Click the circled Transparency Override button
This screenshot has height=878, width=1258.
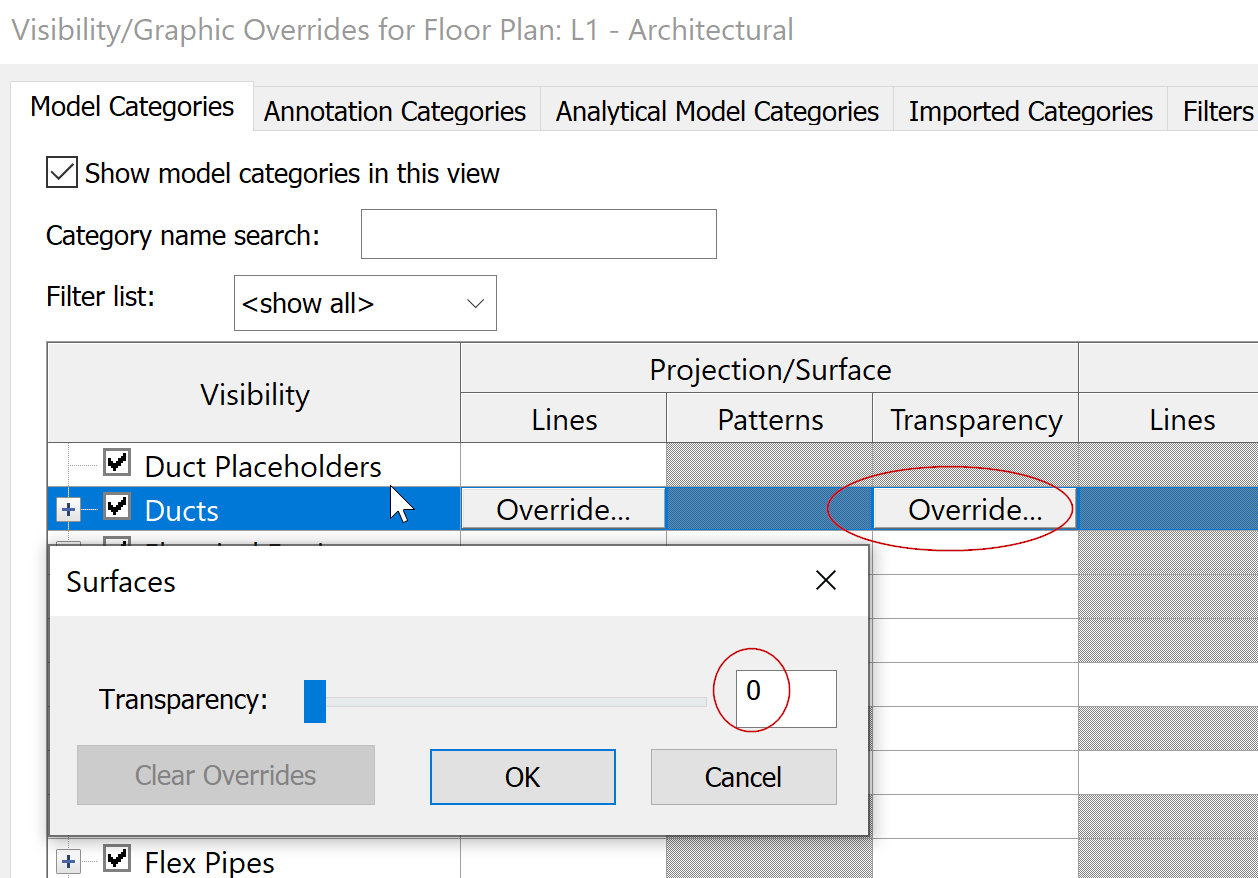(x=973, y=508)
